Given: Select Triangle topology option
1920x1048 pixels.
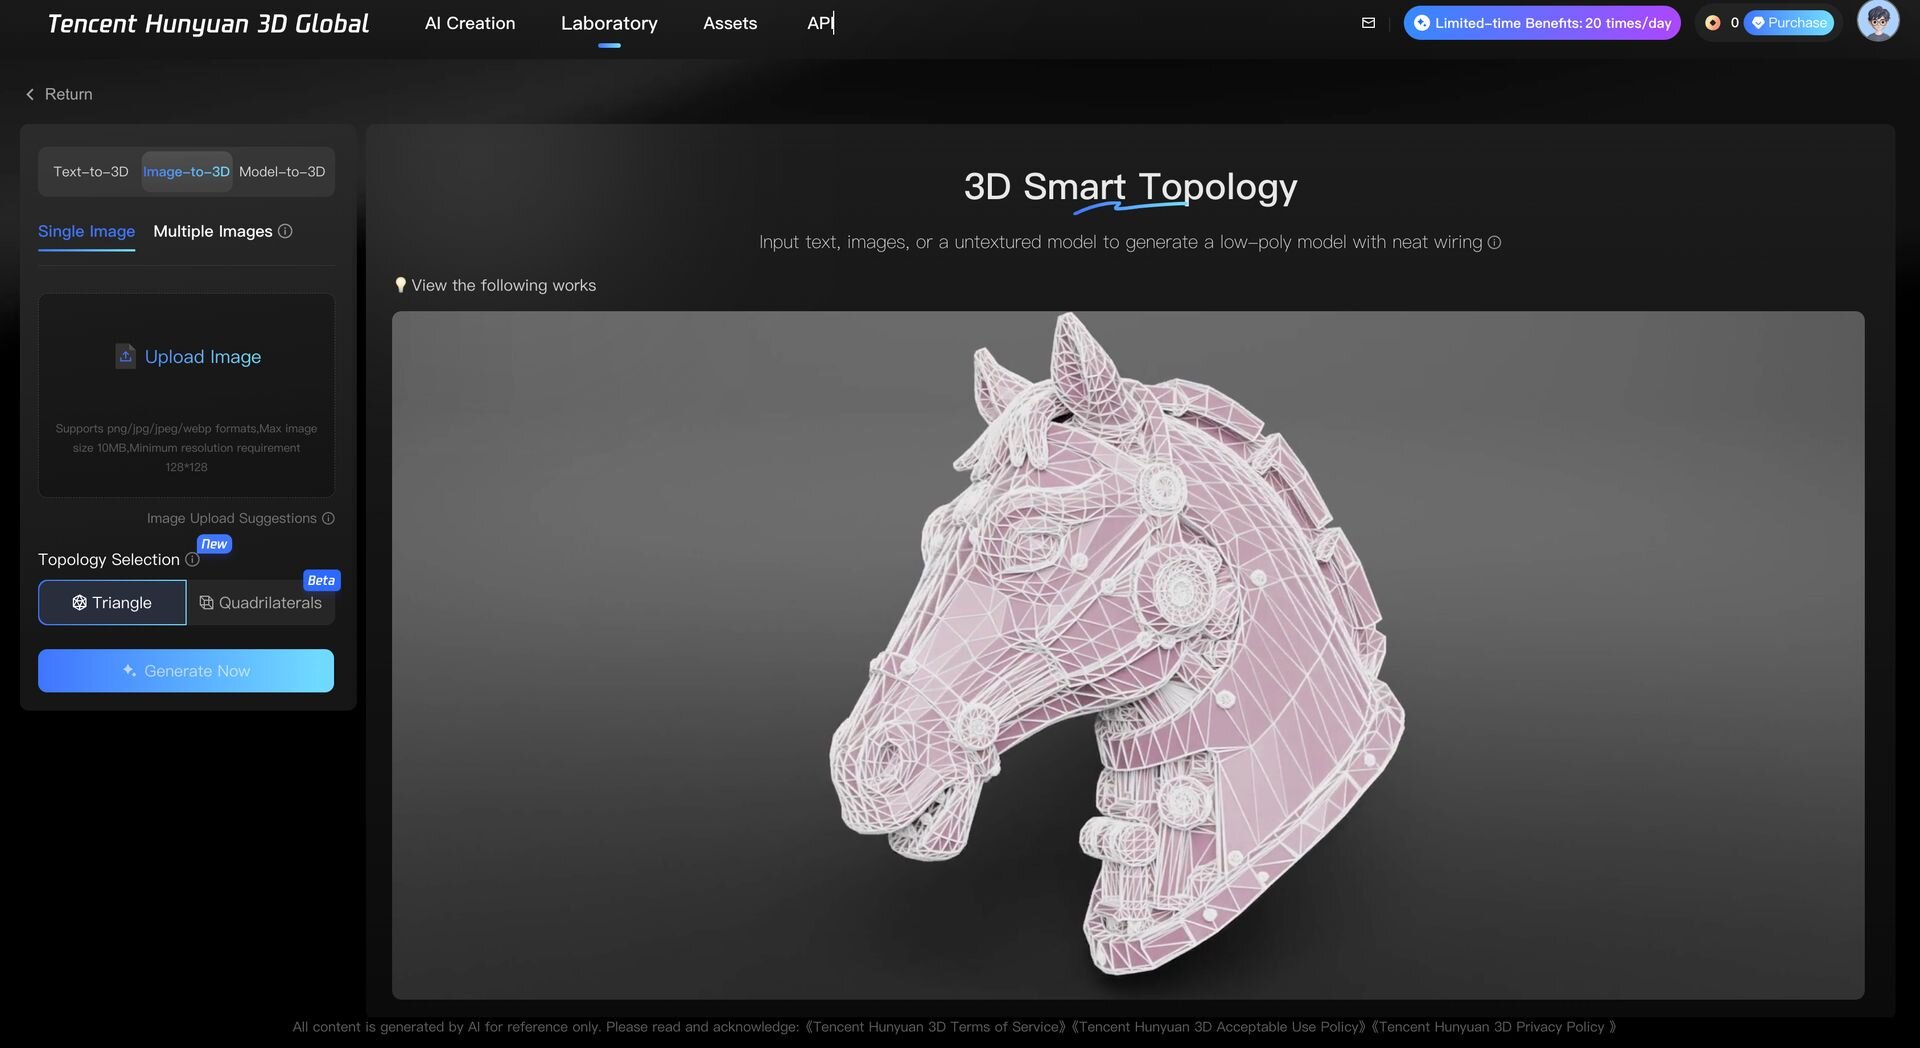Looking at the screenshot, I should click(112, 603).
